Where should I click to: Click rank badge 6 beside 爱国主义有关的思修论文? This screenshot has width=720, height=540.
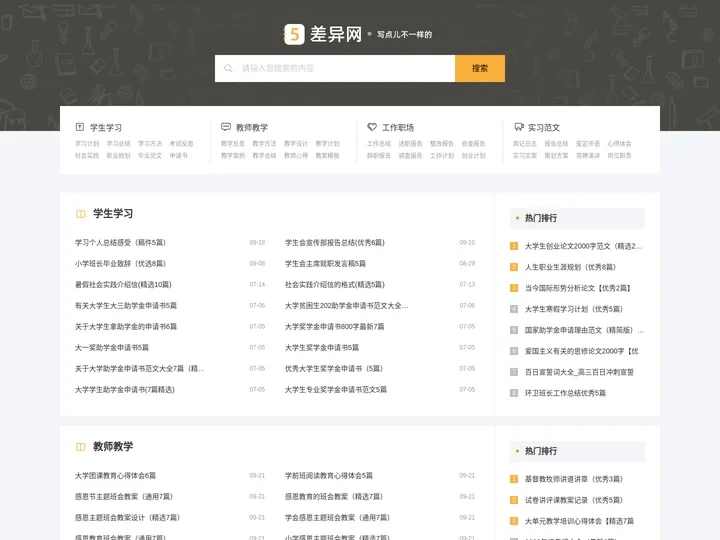[x=514, y=351]
